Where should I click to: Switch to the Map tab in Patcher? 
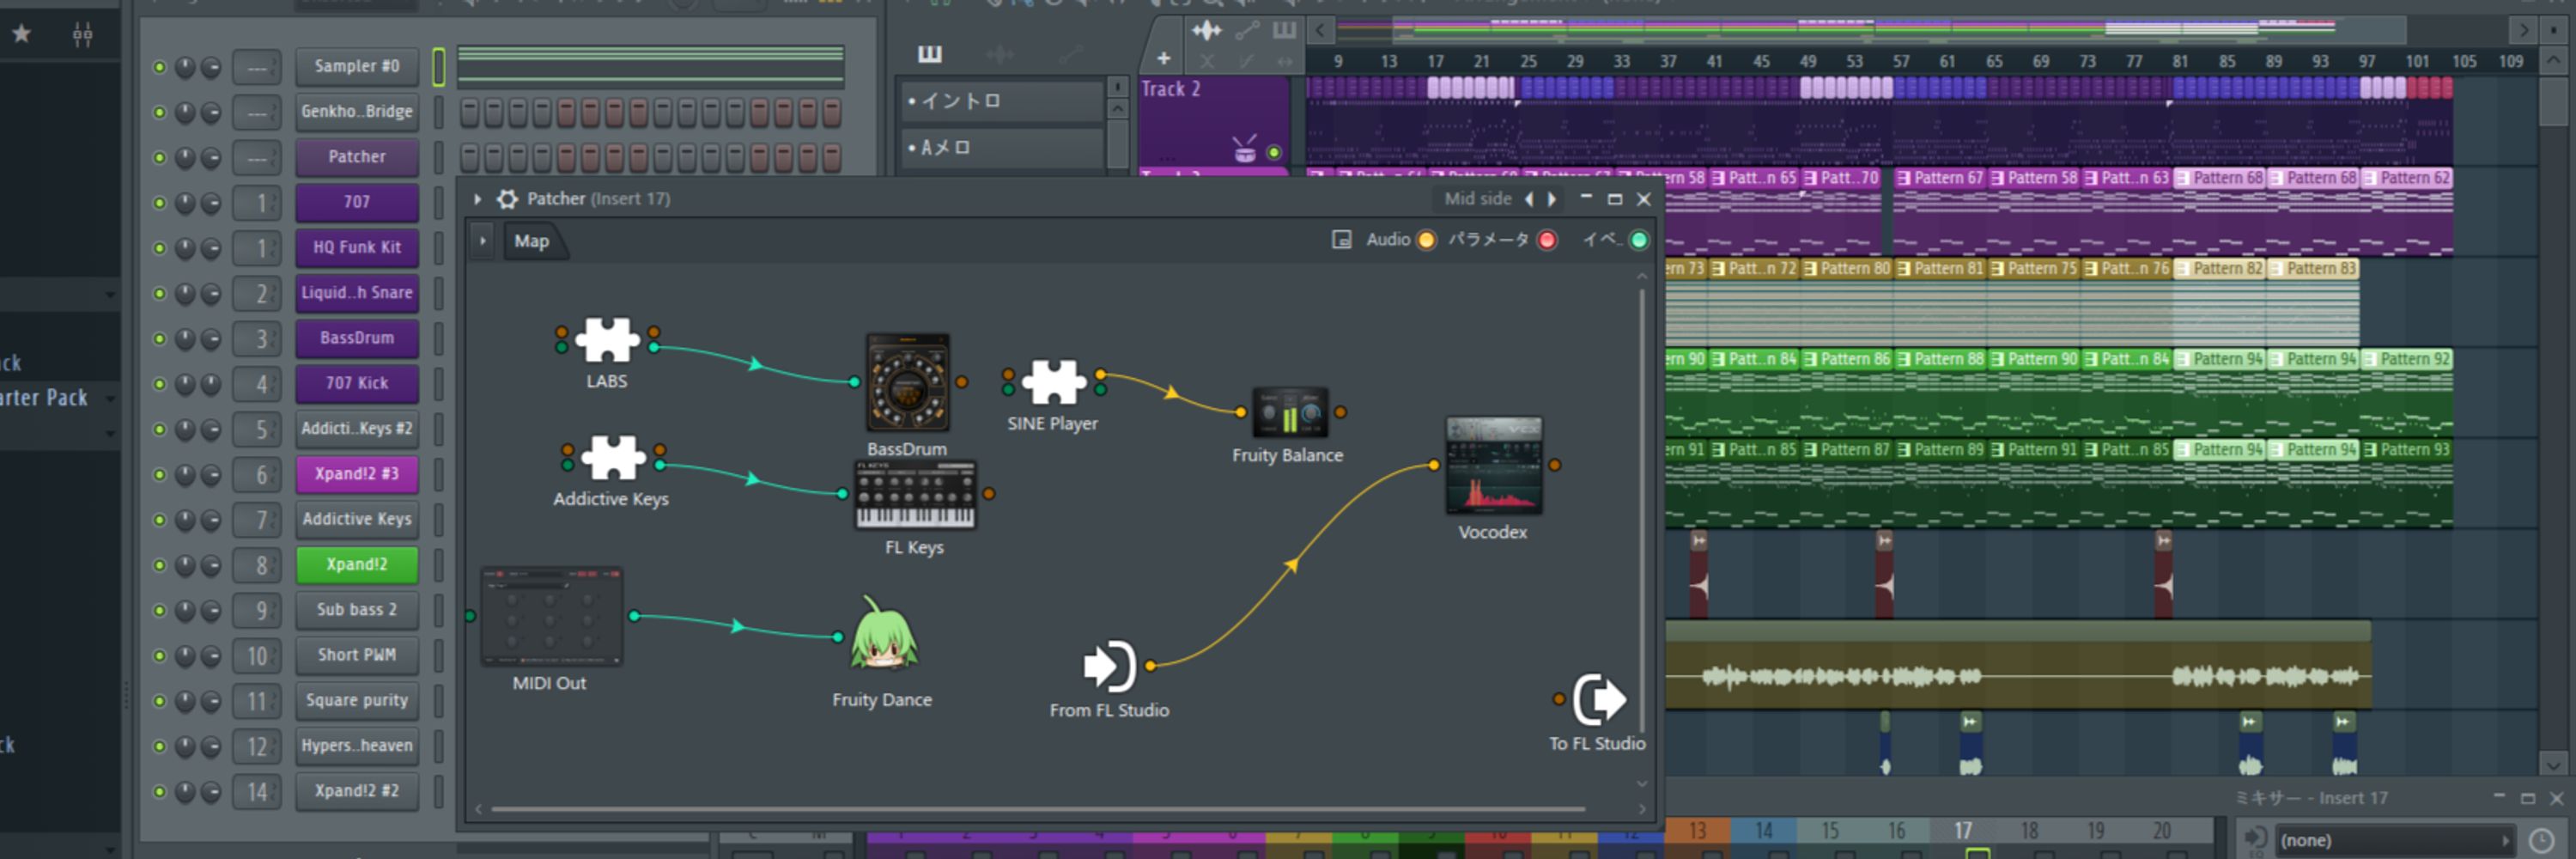click(x=531, y=241)
